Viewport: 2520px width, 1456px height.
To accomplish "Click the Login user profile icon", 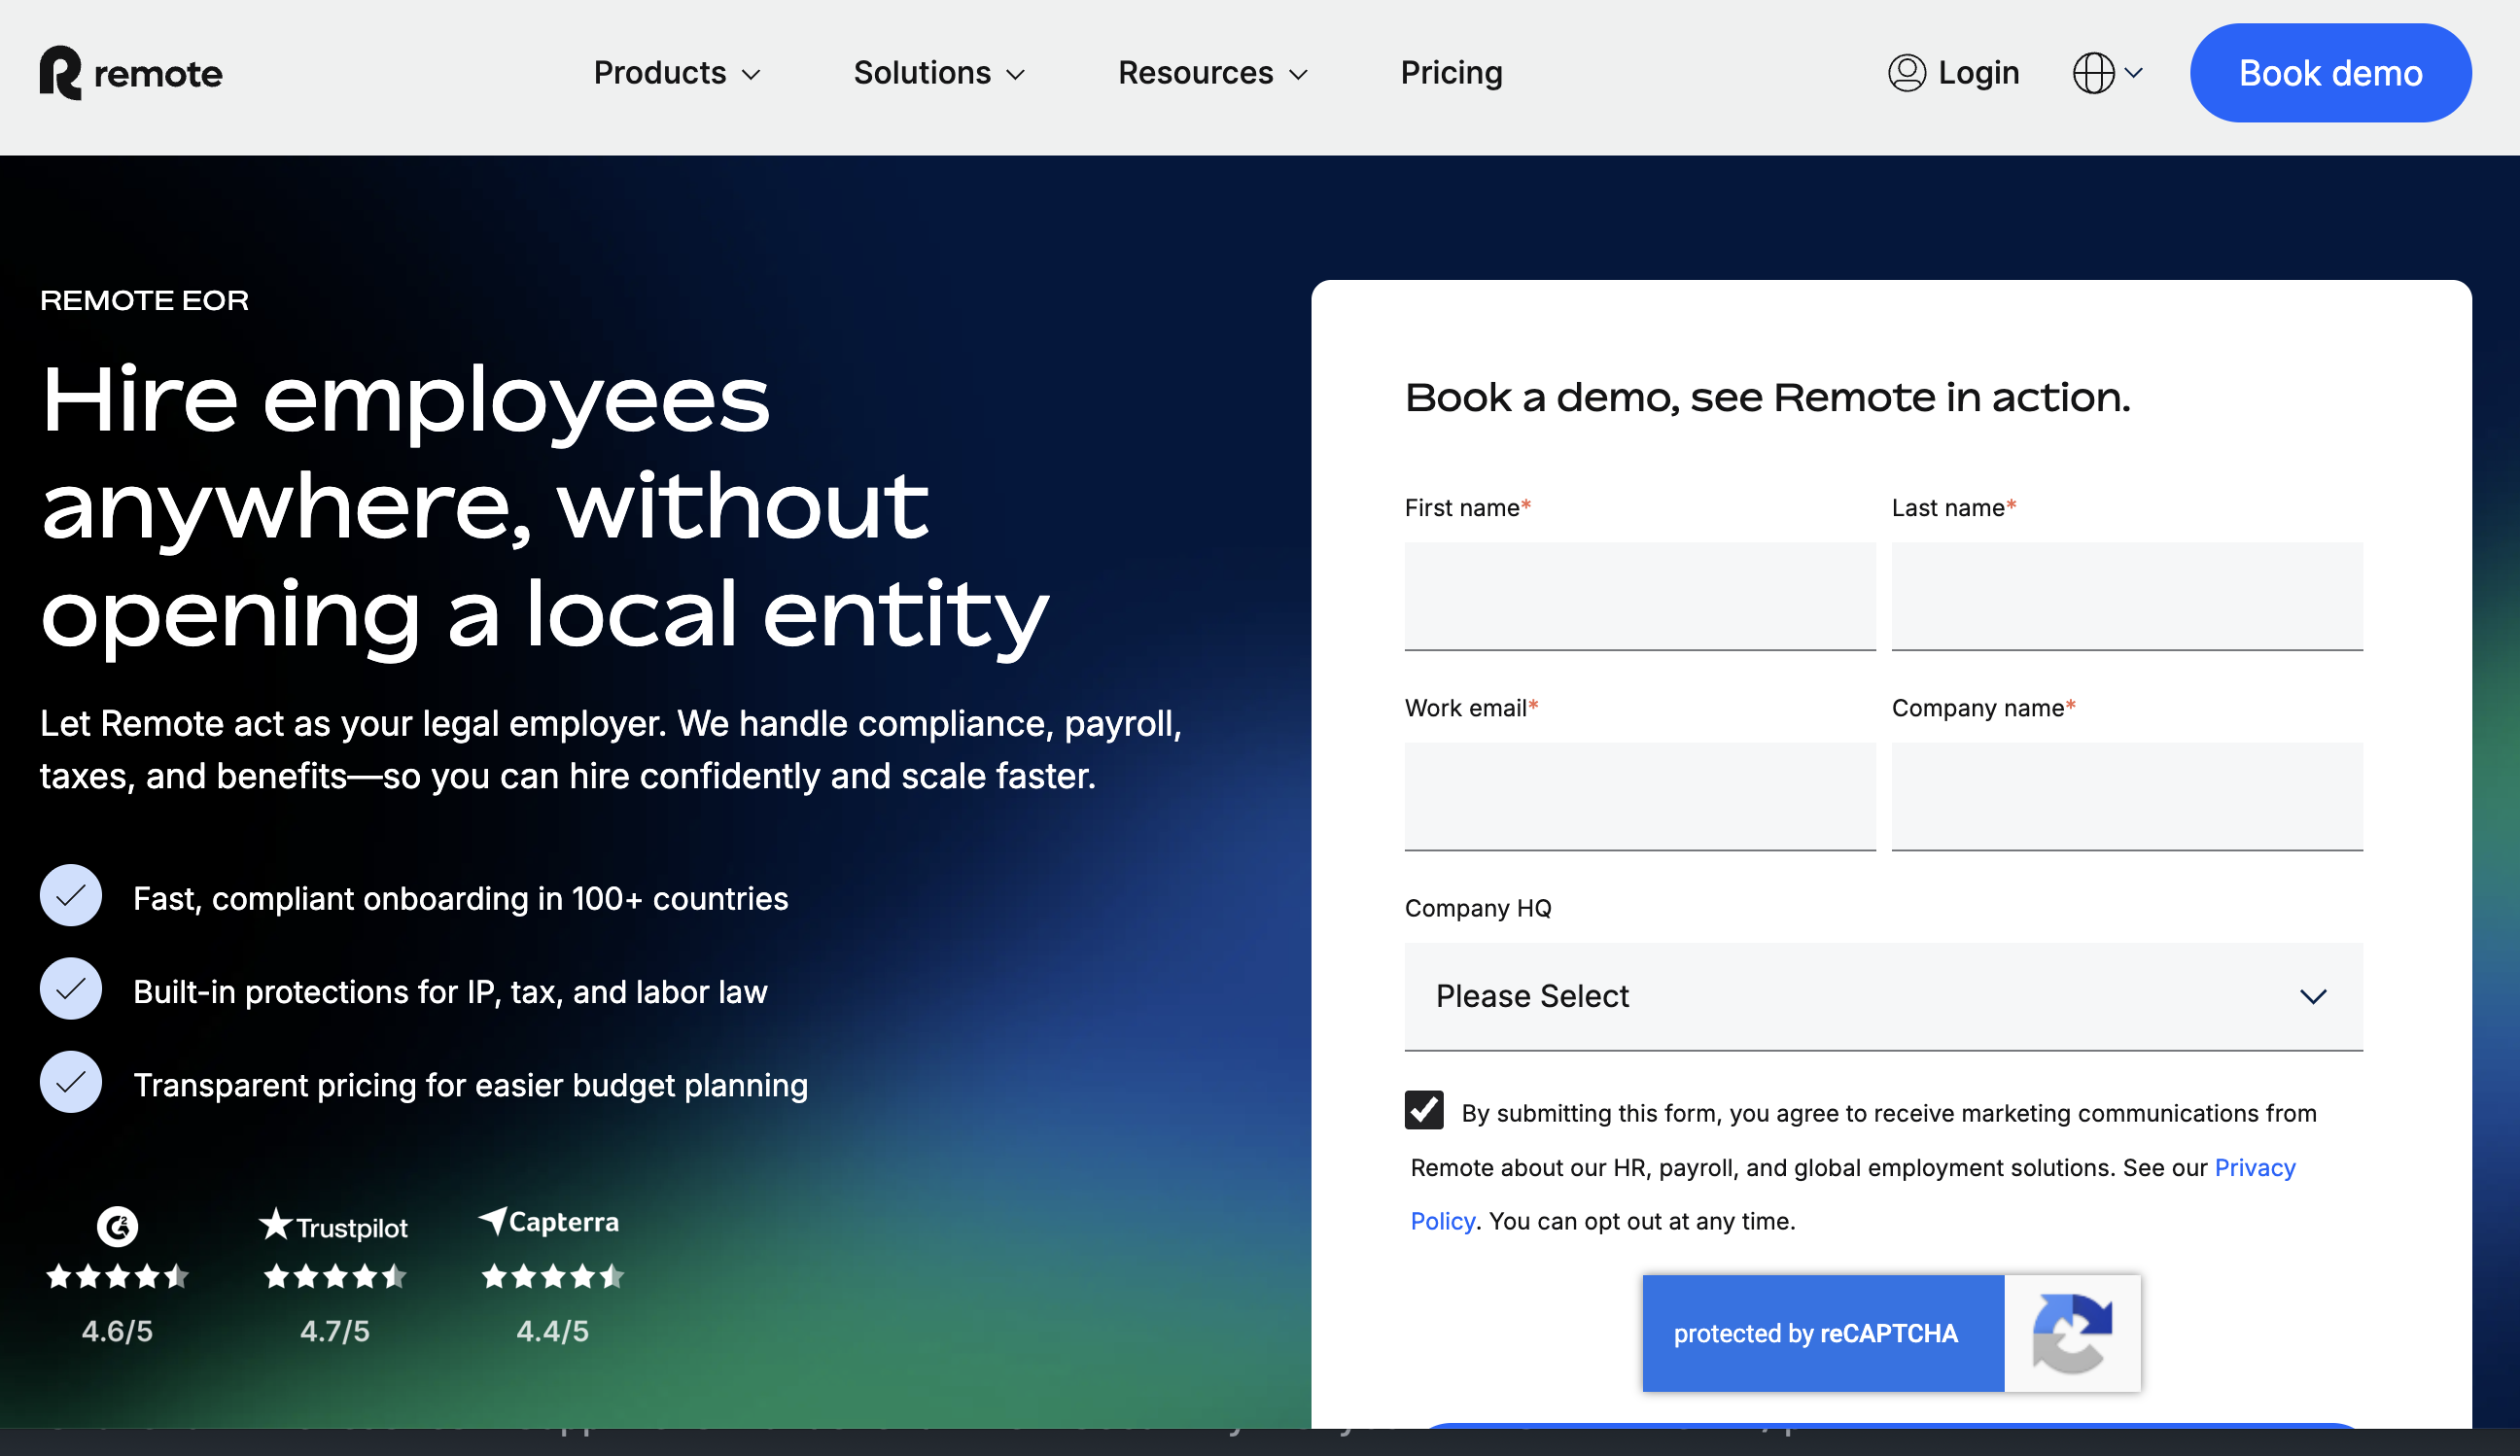I will pos(1906,73).
